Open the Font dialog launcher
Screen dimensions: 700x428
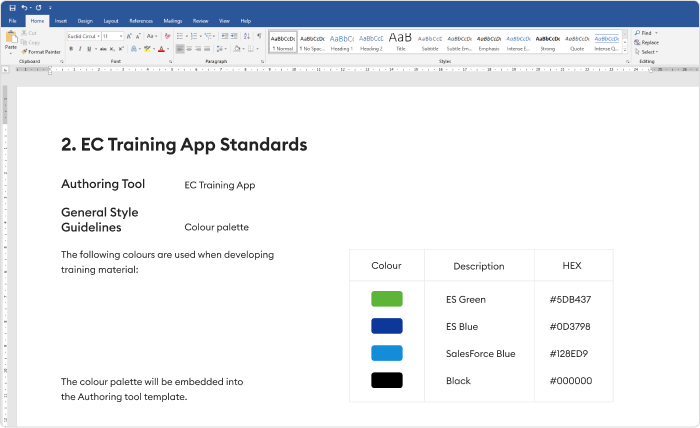click(x=171, y=62)
